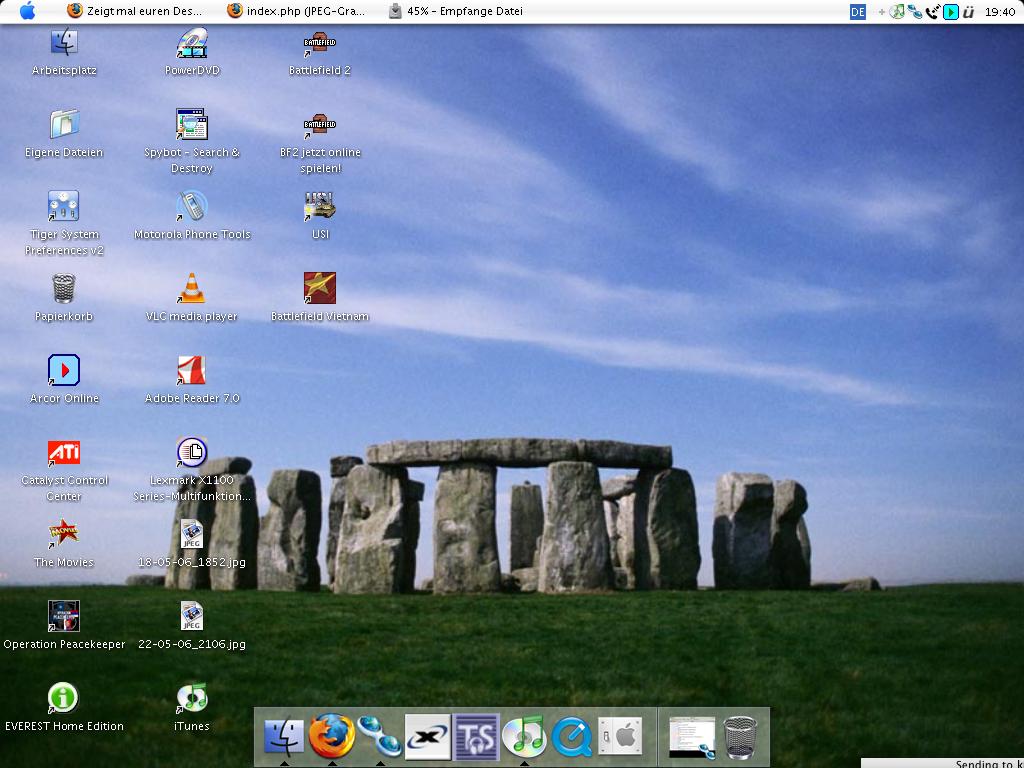Switch to 'Zeigt mal euren Des...' Firefox window
This screenshot has width=1024, height=768.
coord(135,11)
